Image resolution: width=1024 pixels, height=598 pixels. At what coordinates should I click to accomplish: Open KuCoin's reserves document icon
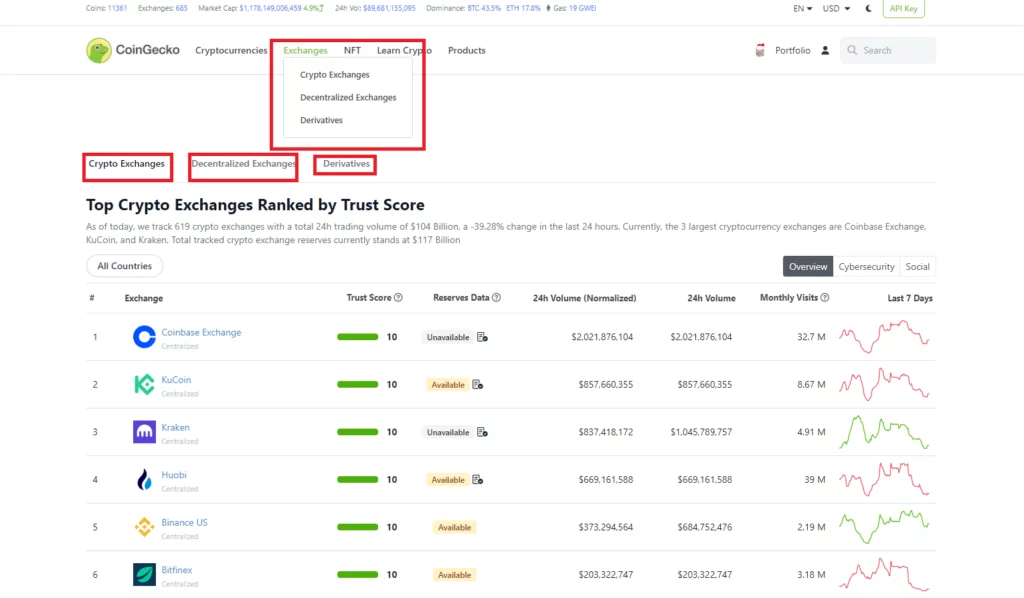(x=477, y=385)
